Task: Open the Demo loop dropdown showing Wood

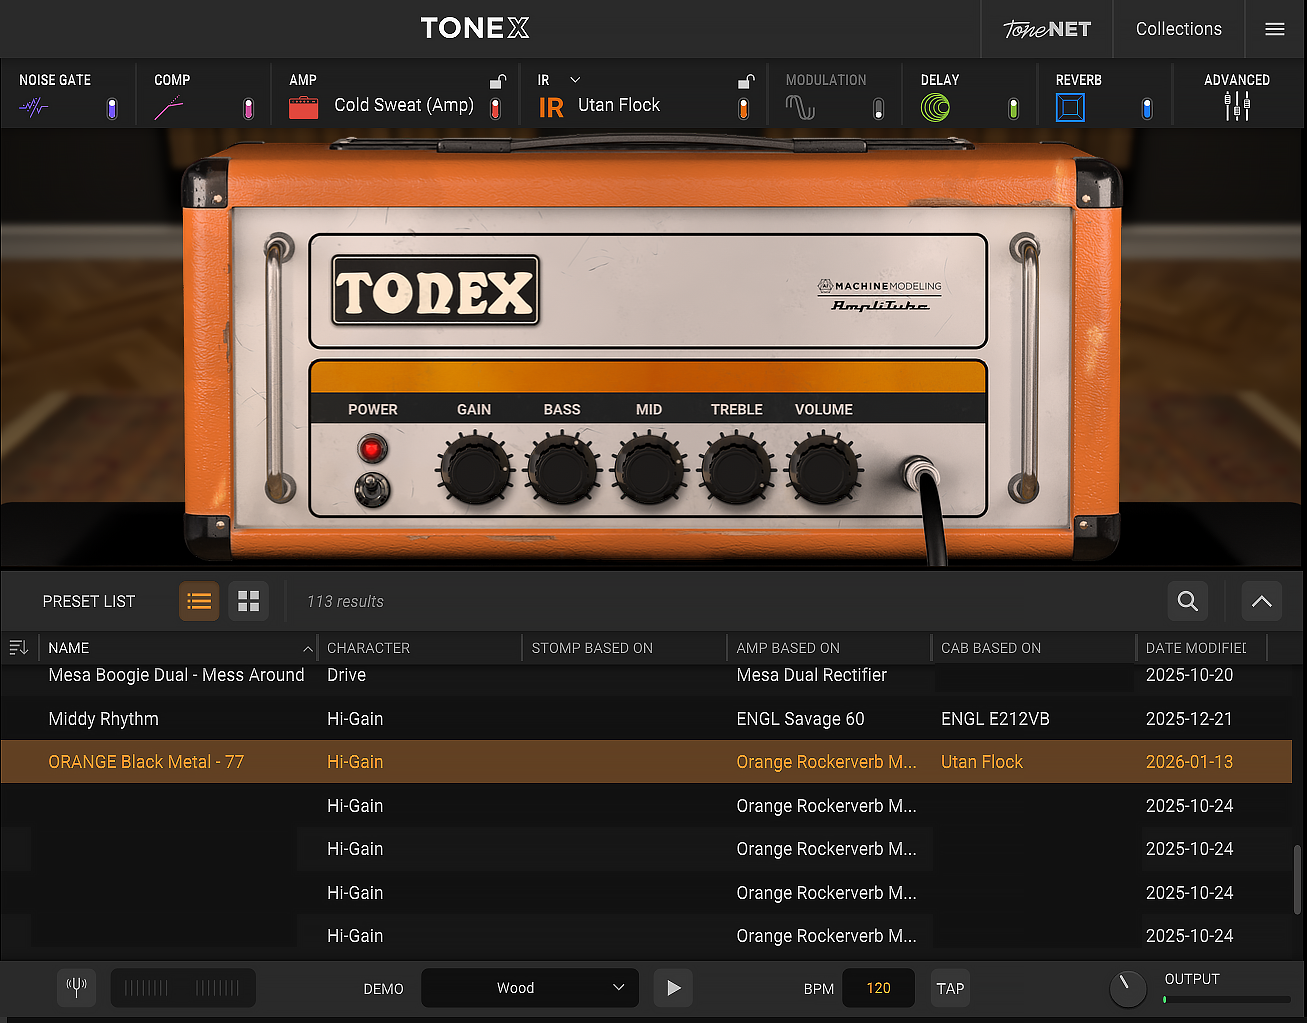Action: (530, 988)
